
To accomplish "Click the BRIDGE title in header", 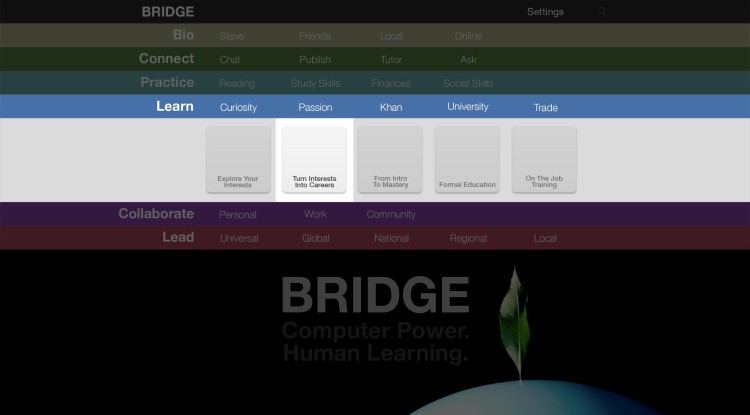I will coord(167,12).
